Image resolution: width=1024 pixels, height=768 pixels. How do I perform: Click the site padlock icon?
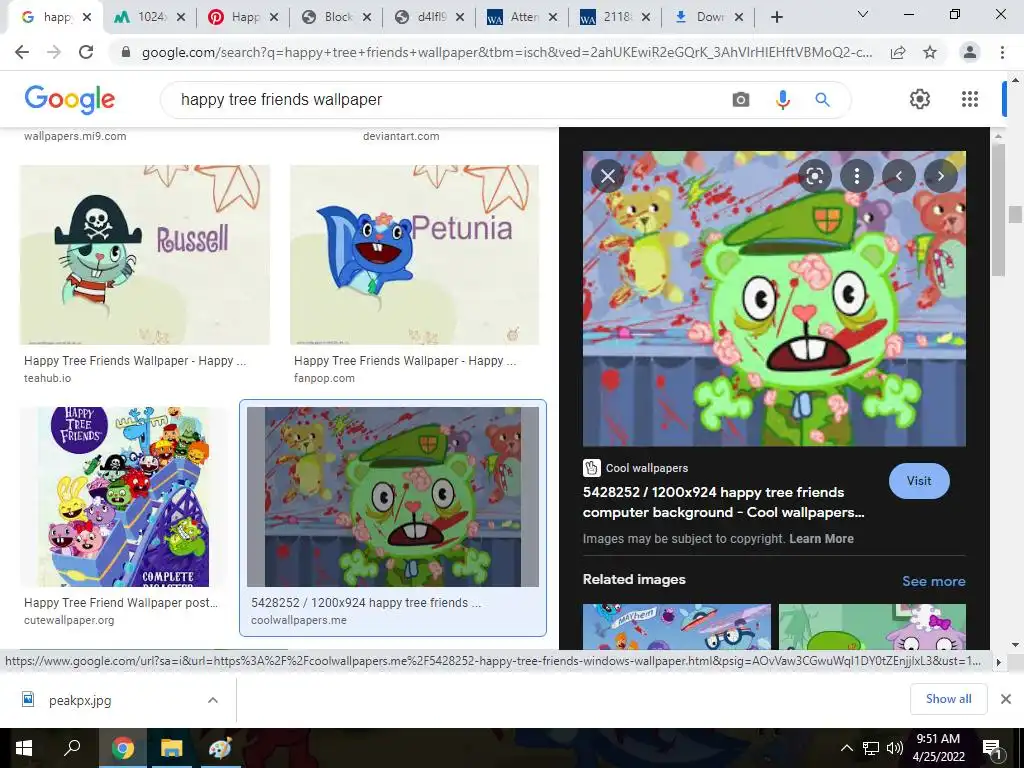126,52
